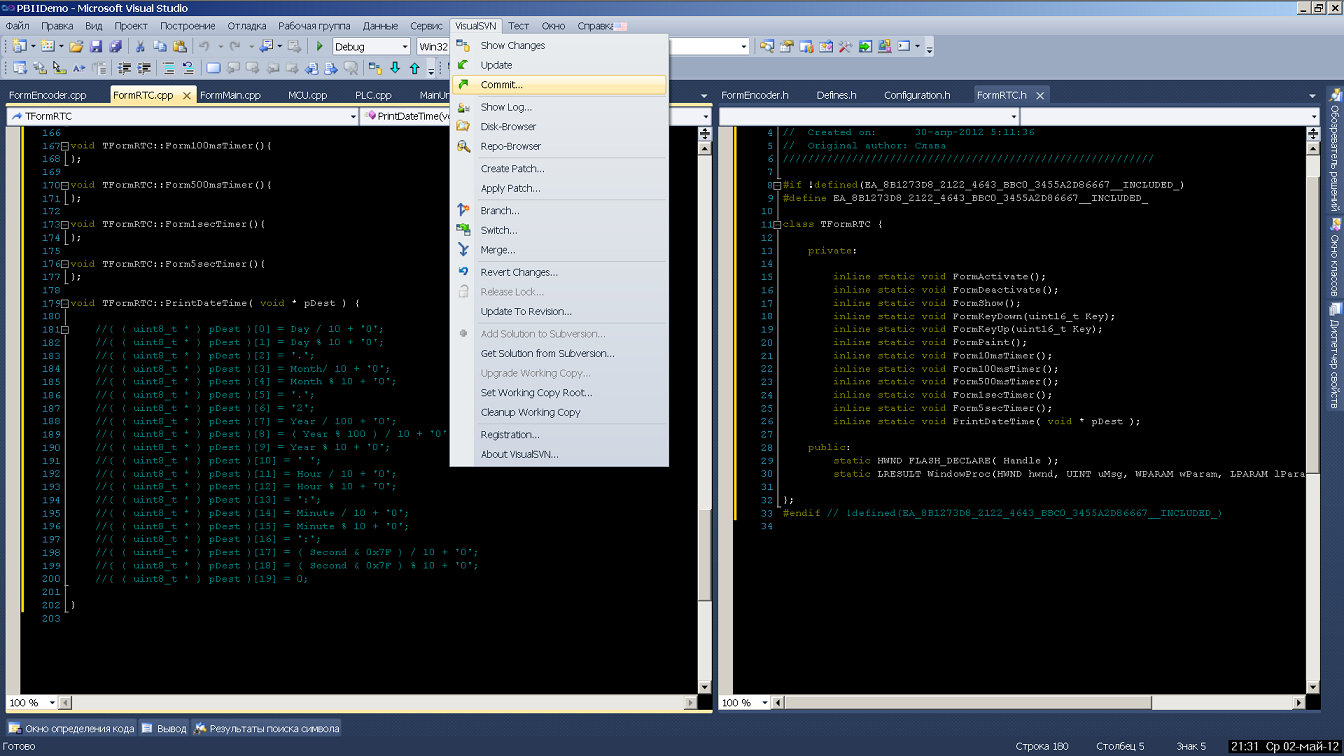
Task: Click the Save floppy disk icon
Action: point(96,46)
